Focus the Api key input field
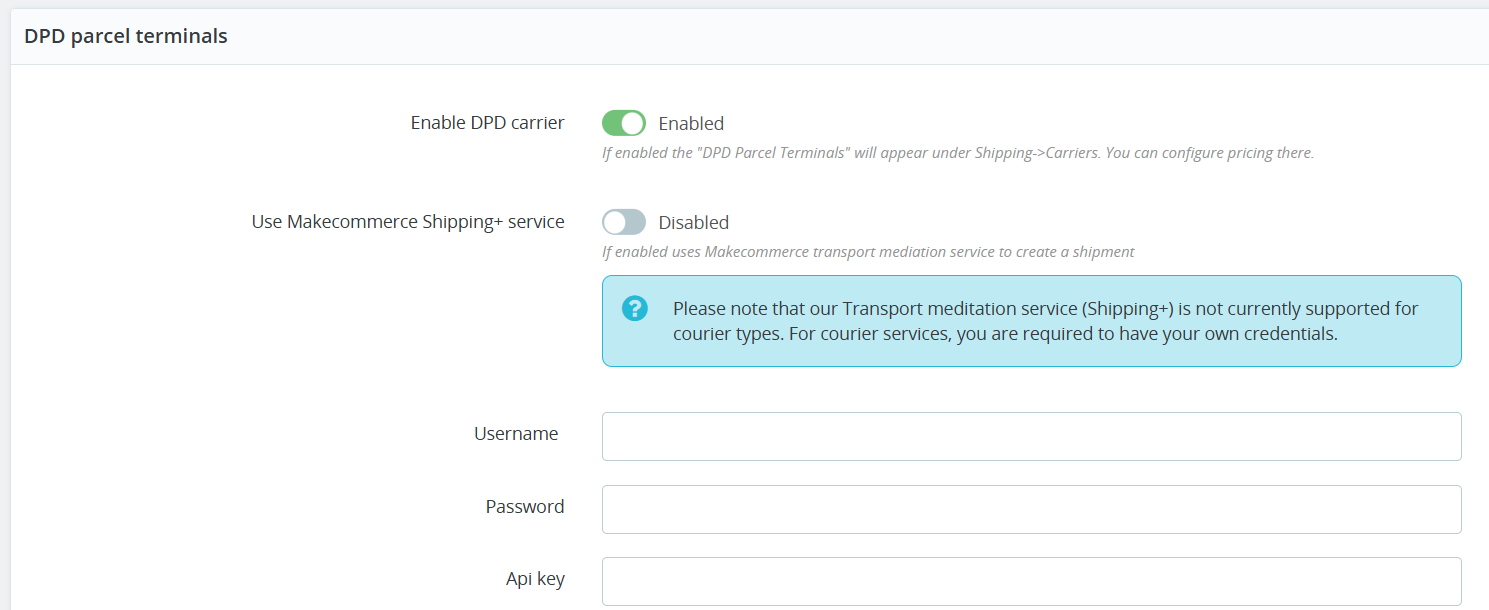Image resolution: width=1489 pixels, height=610 pixels. (x=1031, y=581)
